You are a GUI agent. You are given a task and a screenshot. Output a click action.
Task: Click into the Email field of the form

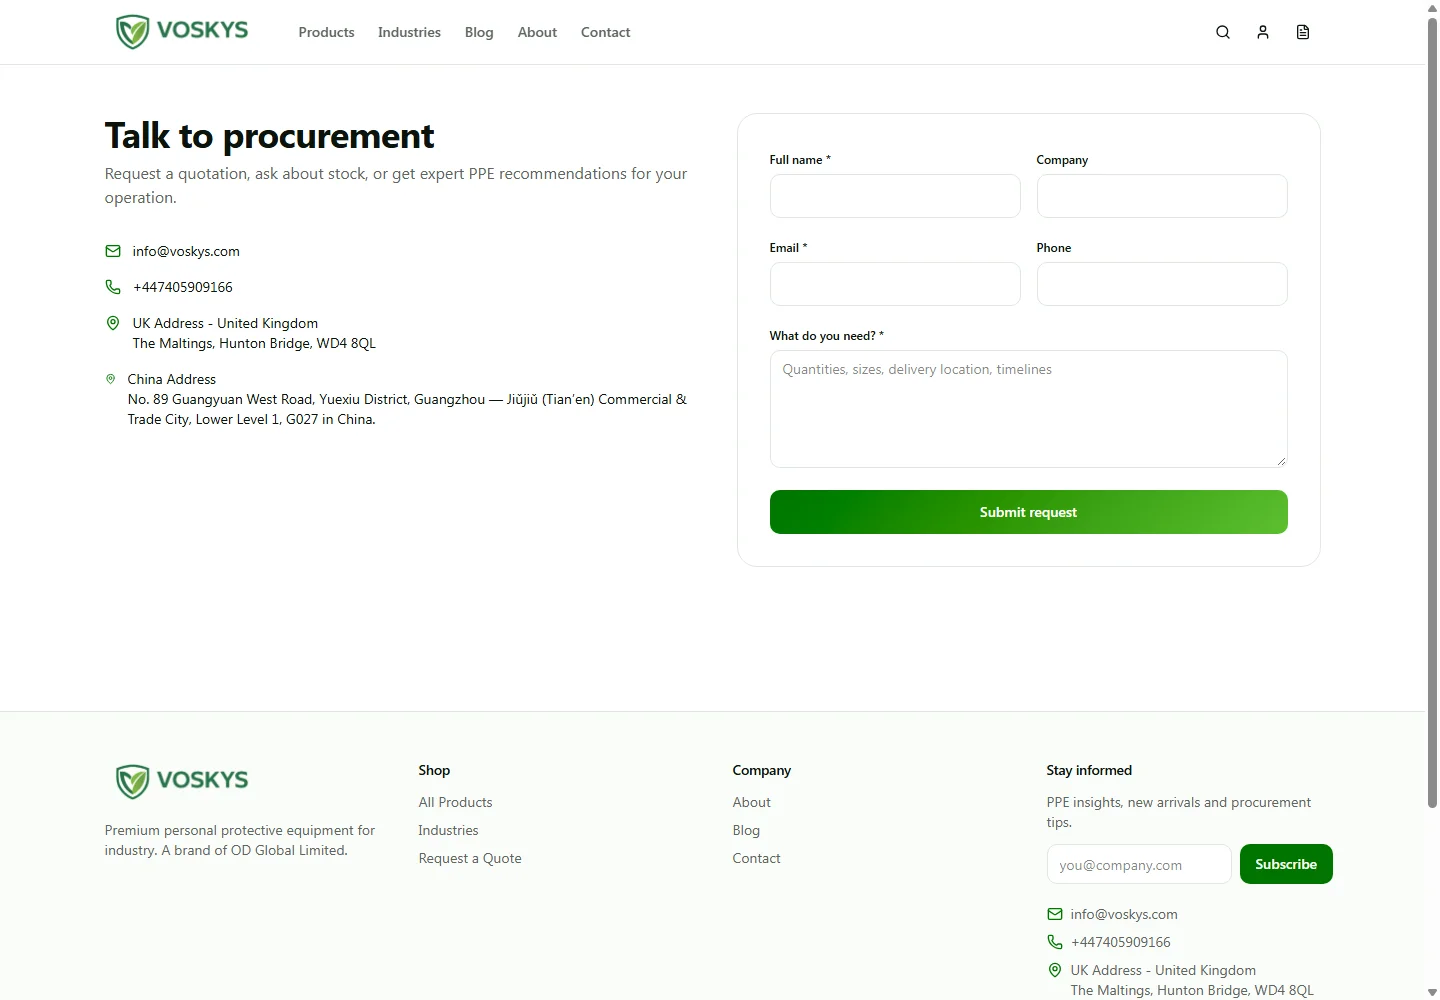pos(895,284)
